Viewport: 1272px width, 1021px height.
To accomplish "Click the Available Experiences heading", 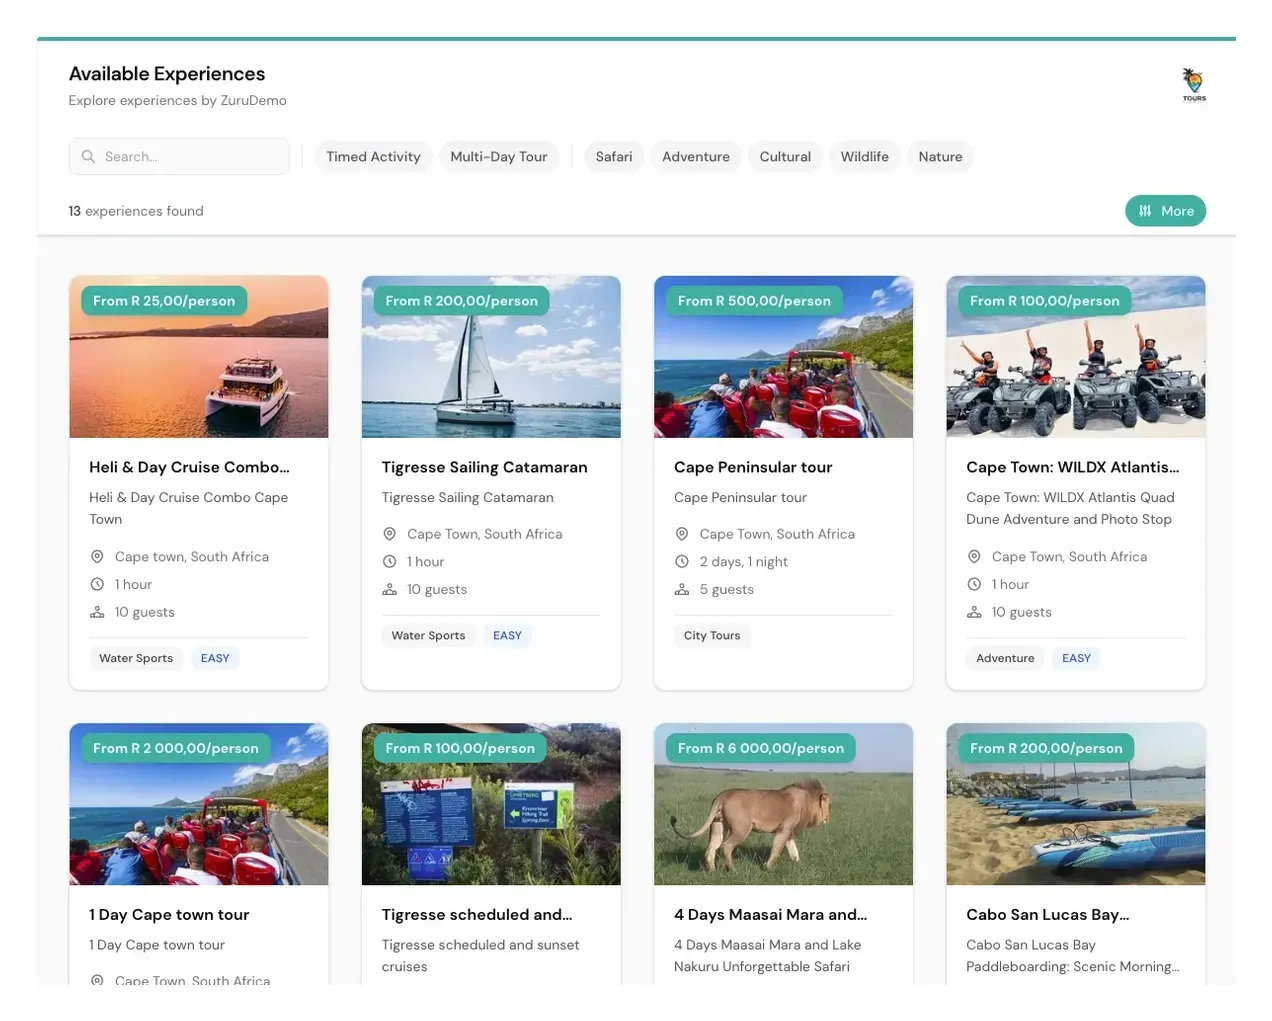I will tap(167, 74).
